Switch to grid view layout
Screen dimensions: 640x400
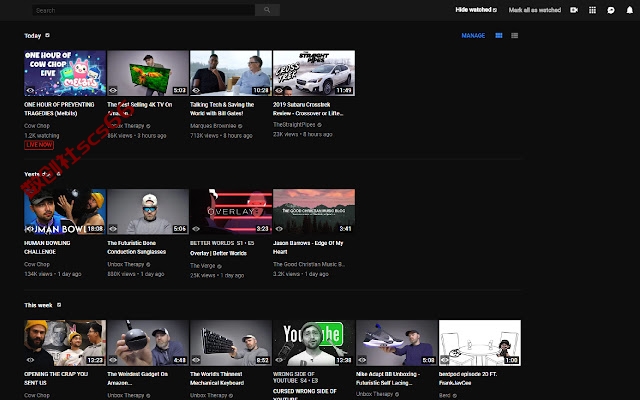(x=499, y=36)
